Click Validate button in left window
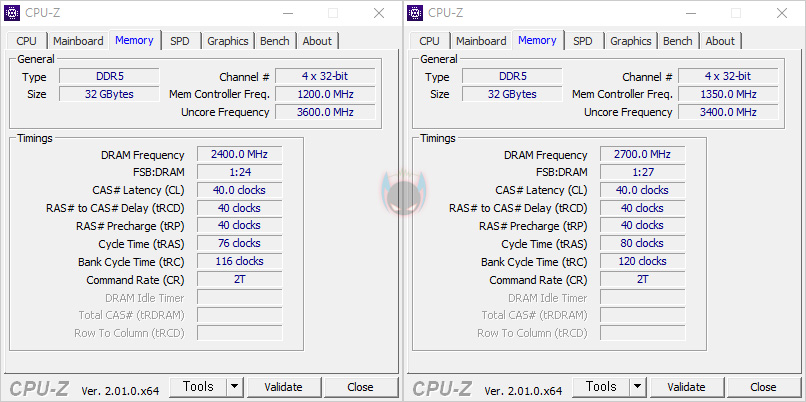806x402 pixels. coord(284,387)
